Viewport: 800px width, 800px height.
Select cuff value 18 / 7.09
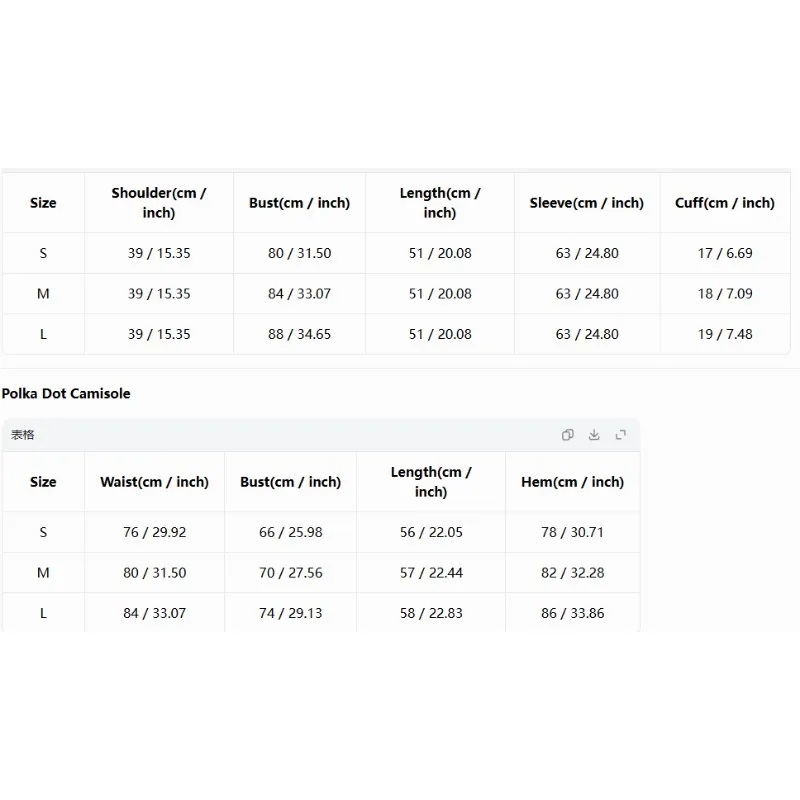point(725,293)
